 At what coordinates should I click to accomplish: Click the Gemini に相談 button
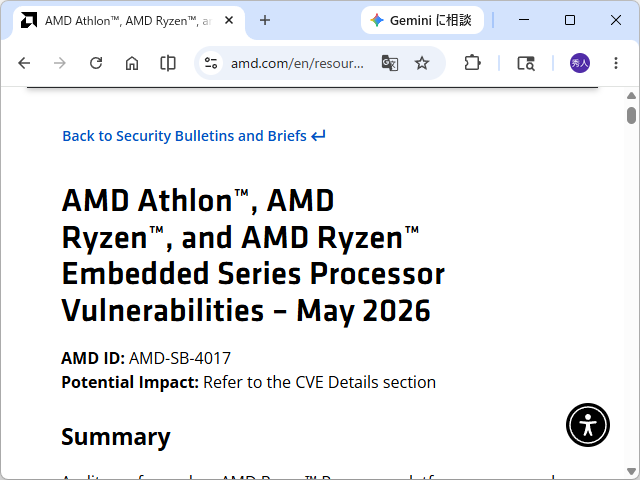422,20
